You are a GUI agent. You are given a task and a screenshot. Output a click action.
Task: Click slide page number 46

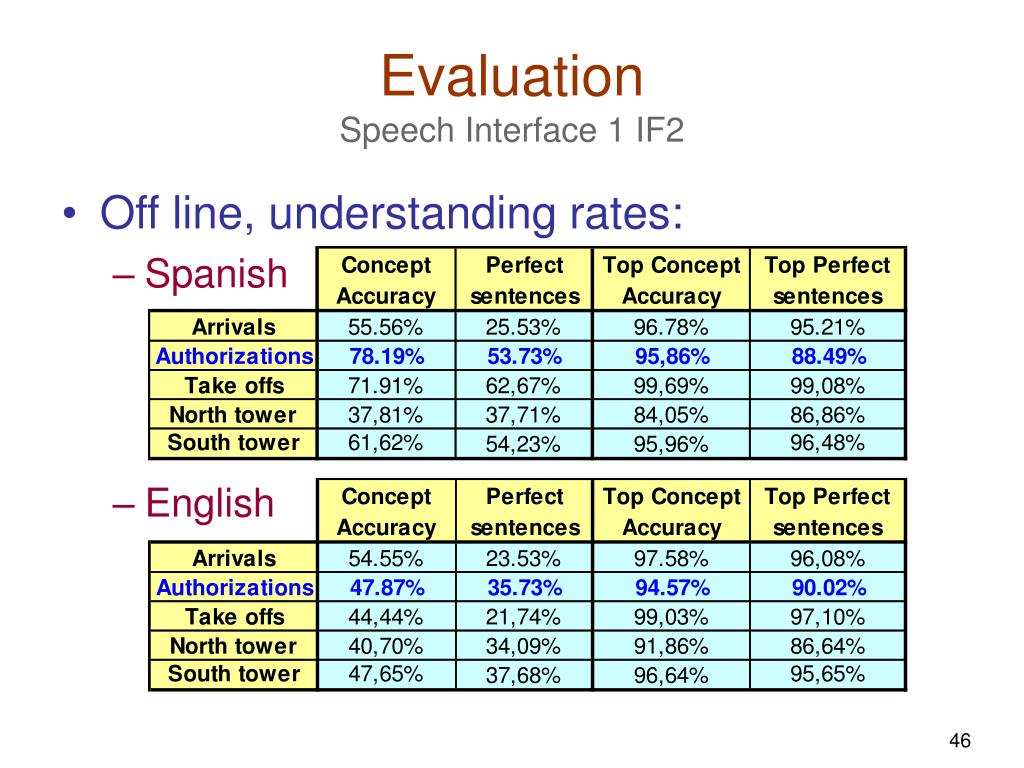959,741
